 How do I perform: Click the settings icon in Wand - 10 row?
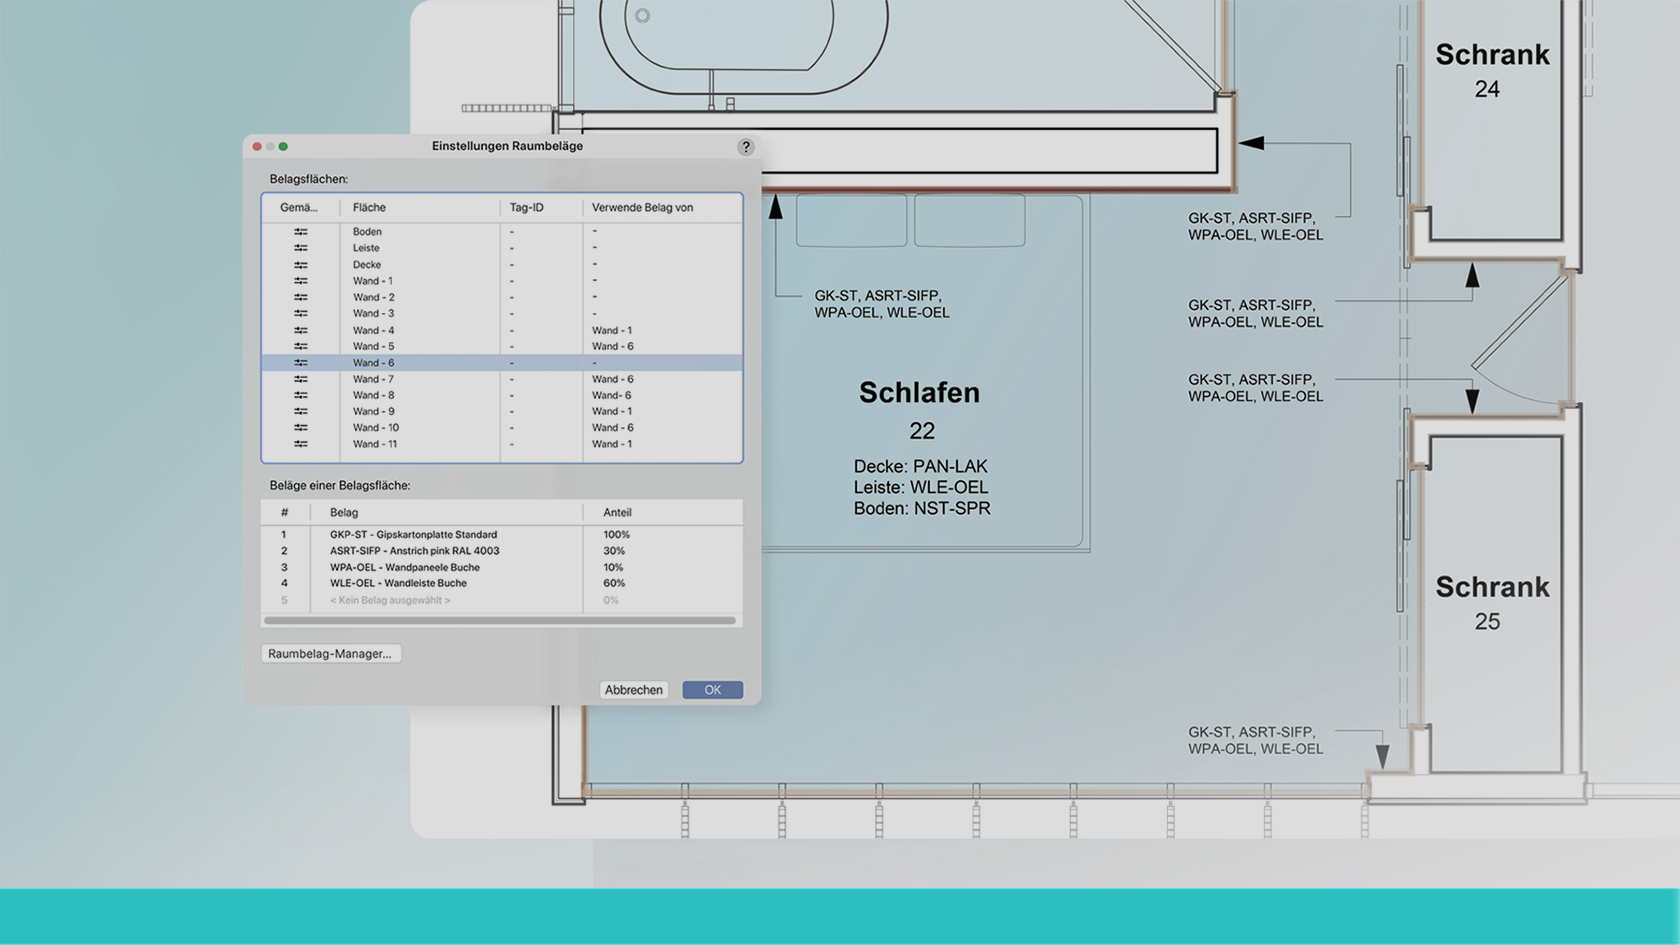301,427
